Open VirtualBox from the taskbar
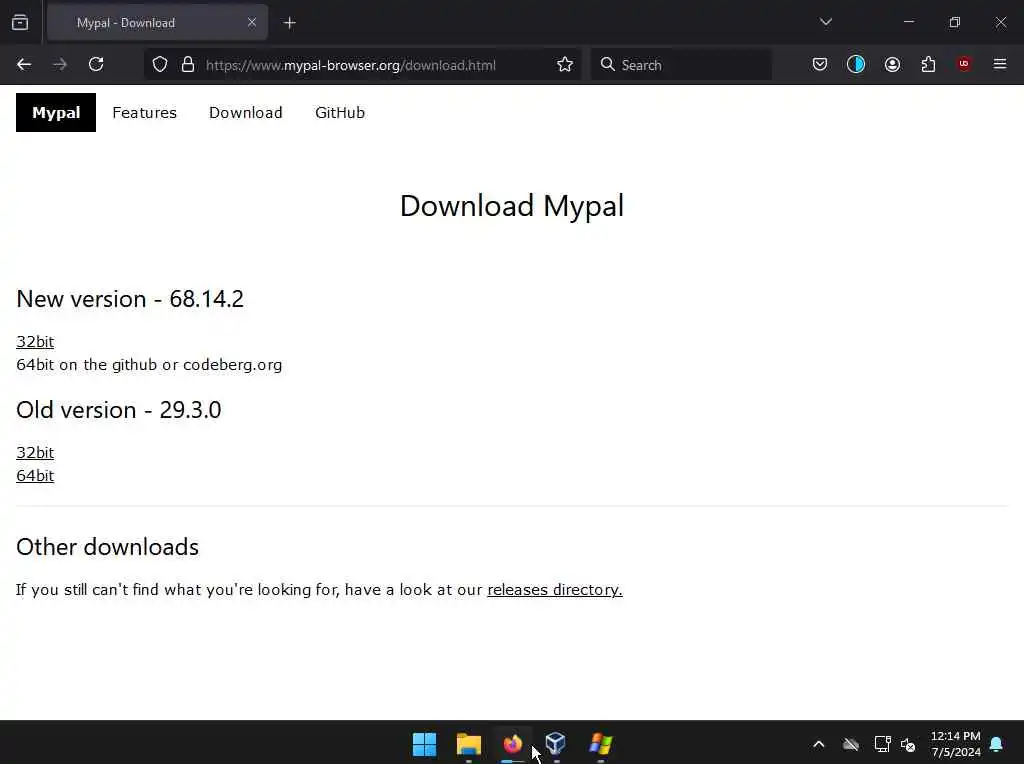This screenshot has width=1024, height=764. (x=556, y=744)
